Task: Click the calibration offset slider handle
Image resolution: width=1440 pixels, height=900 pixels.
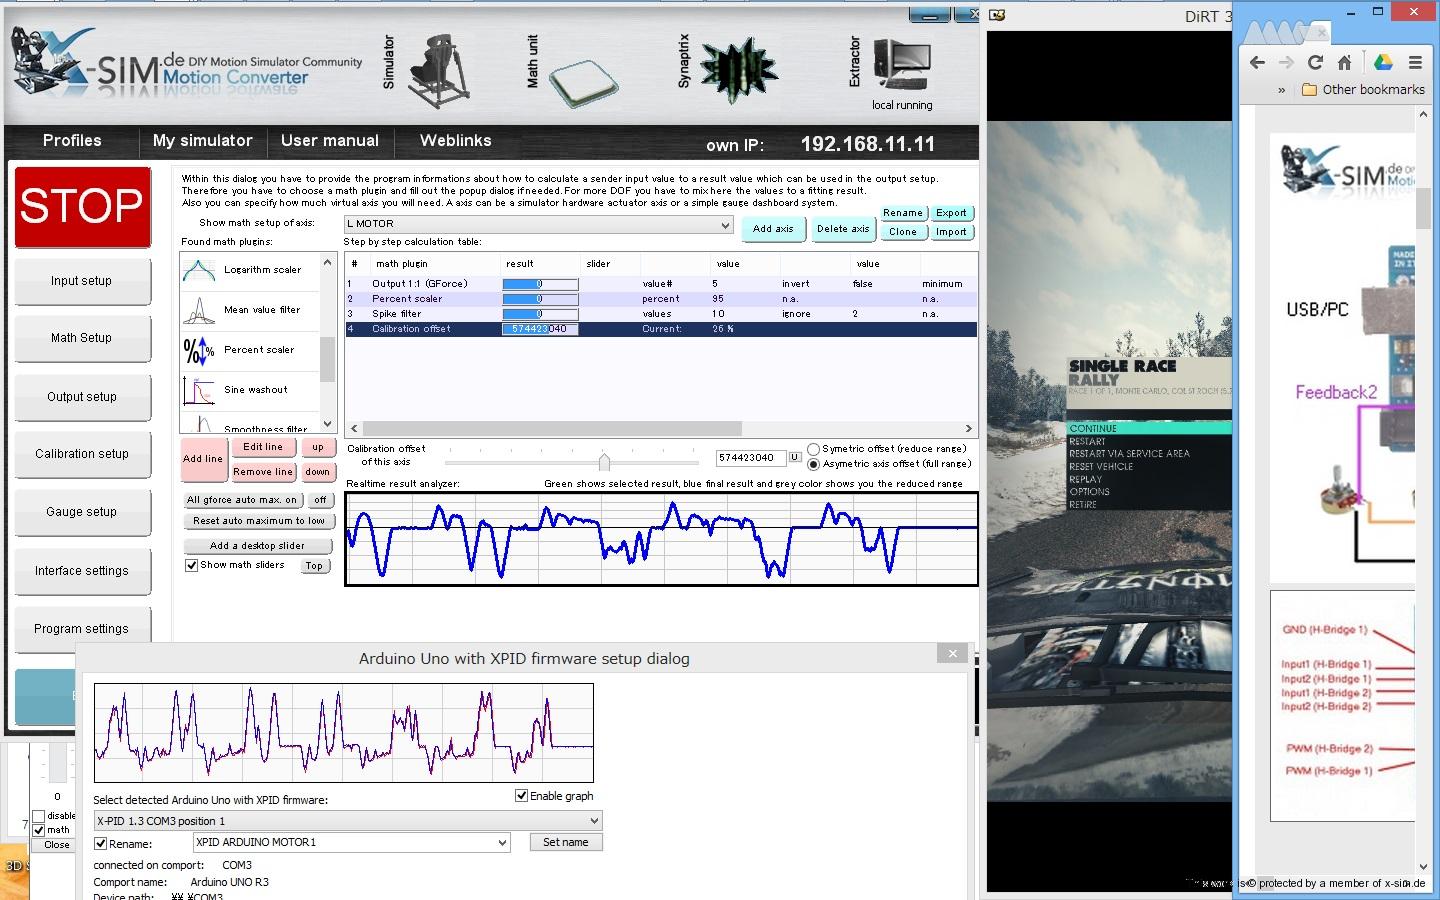Action: point(604,461)
